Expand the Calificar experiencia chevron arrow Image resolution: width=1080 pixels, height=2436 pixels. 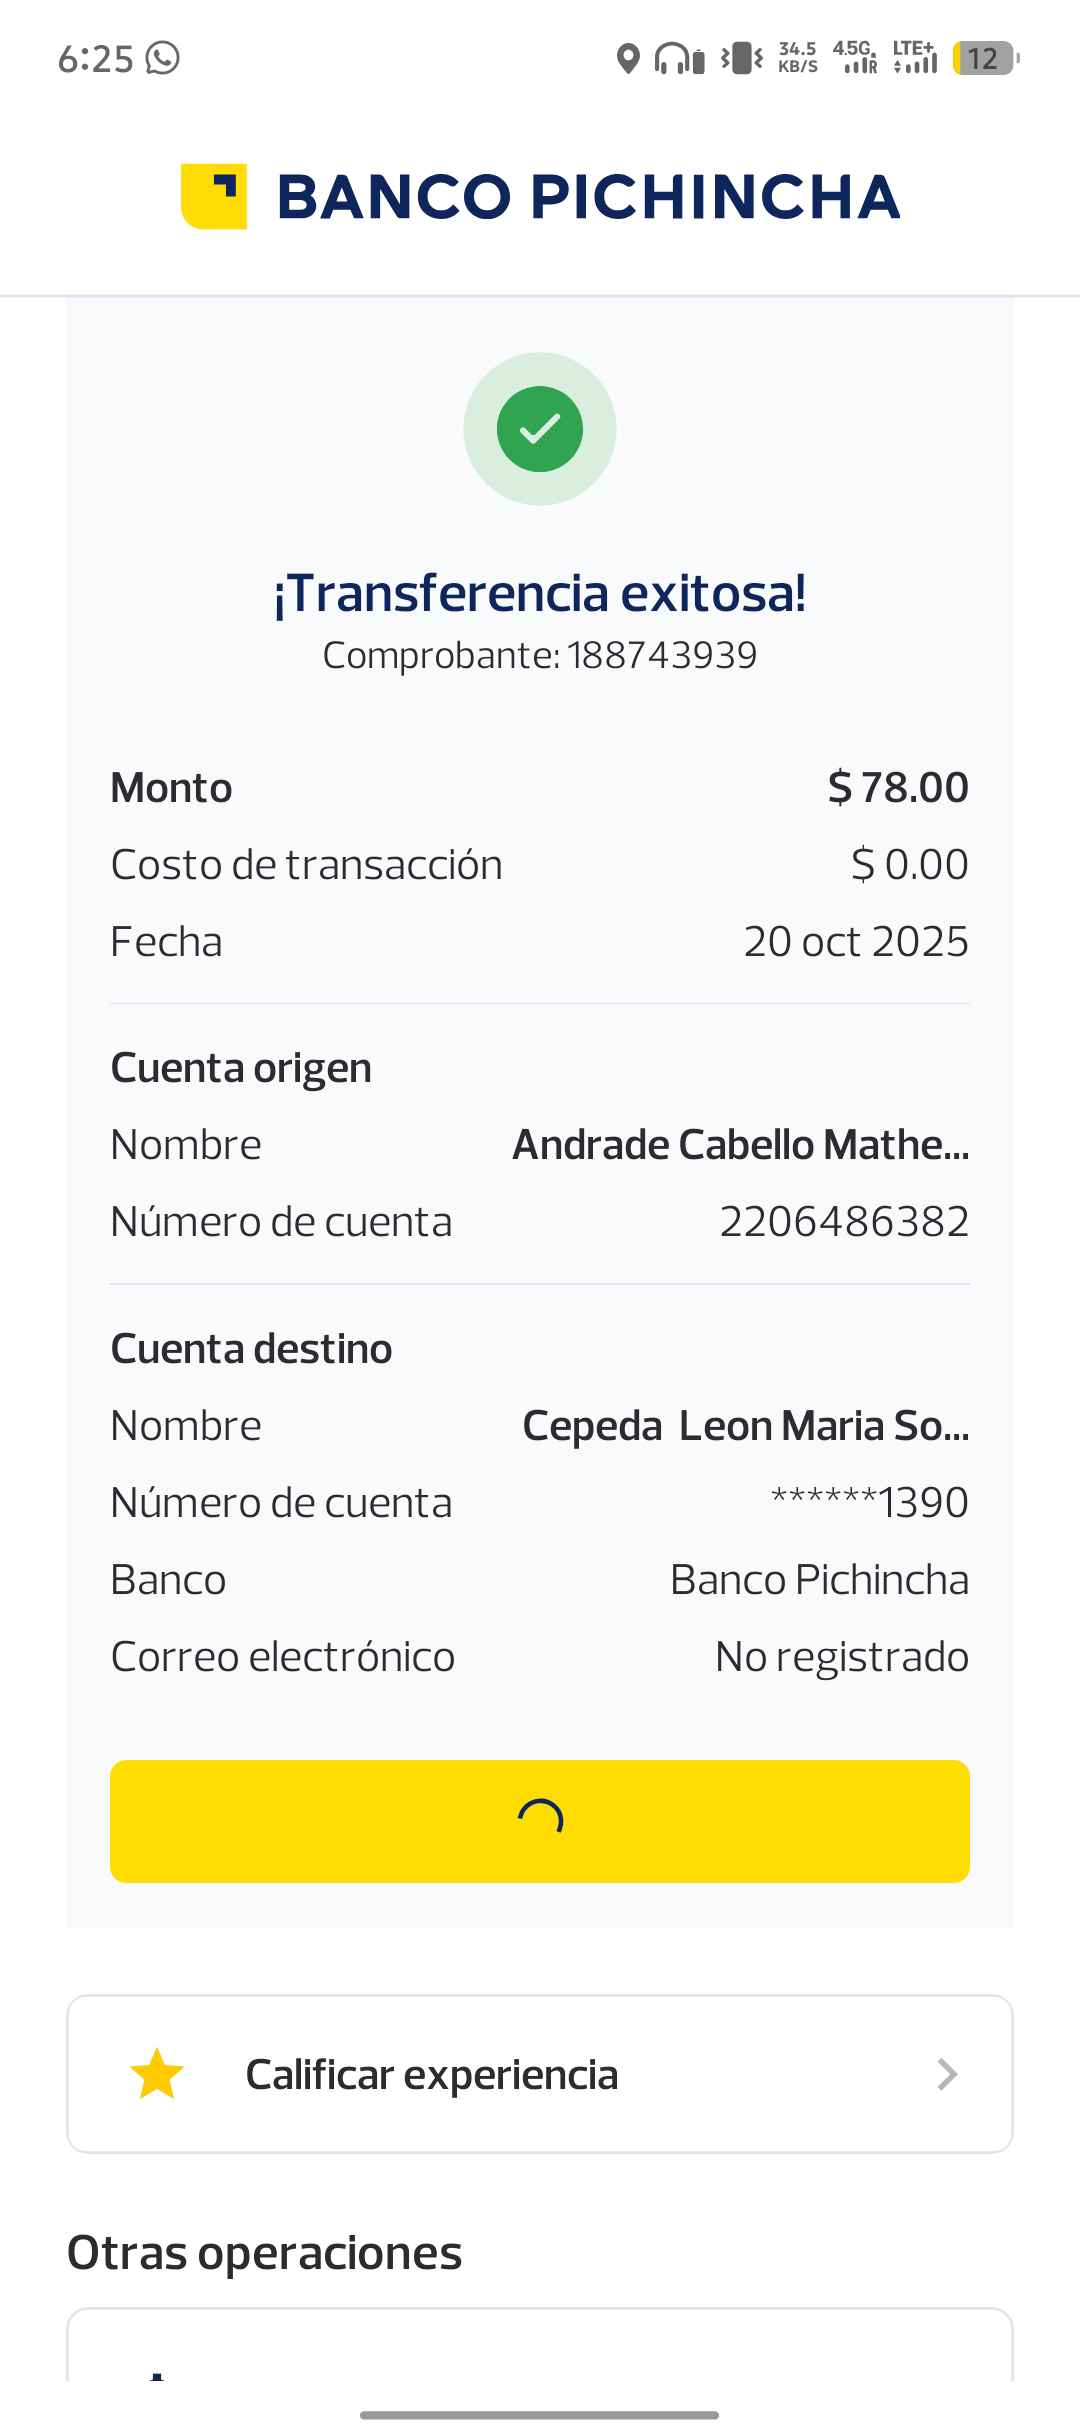click(947, 2075)
